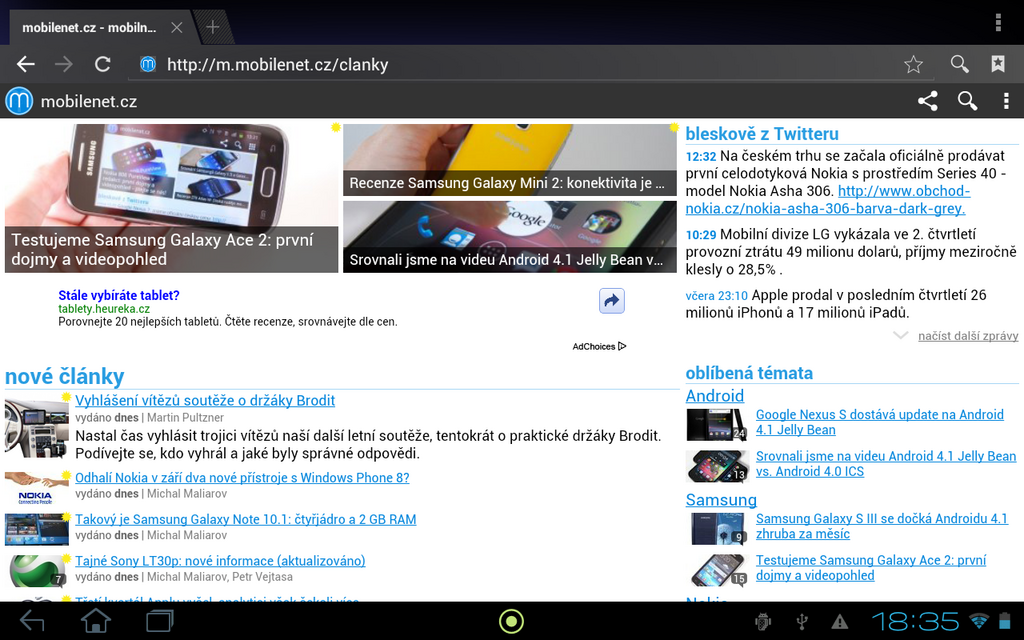
Task: Tap the mobilenet.cz favicon in the address bar
Action: tap(148, 63)
